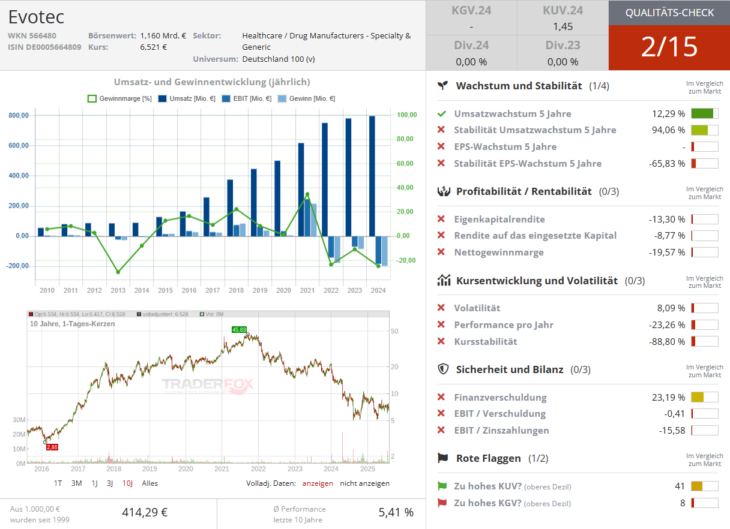Click the Börsenwert 1,160 Mrd. € value

coord(163,35)
